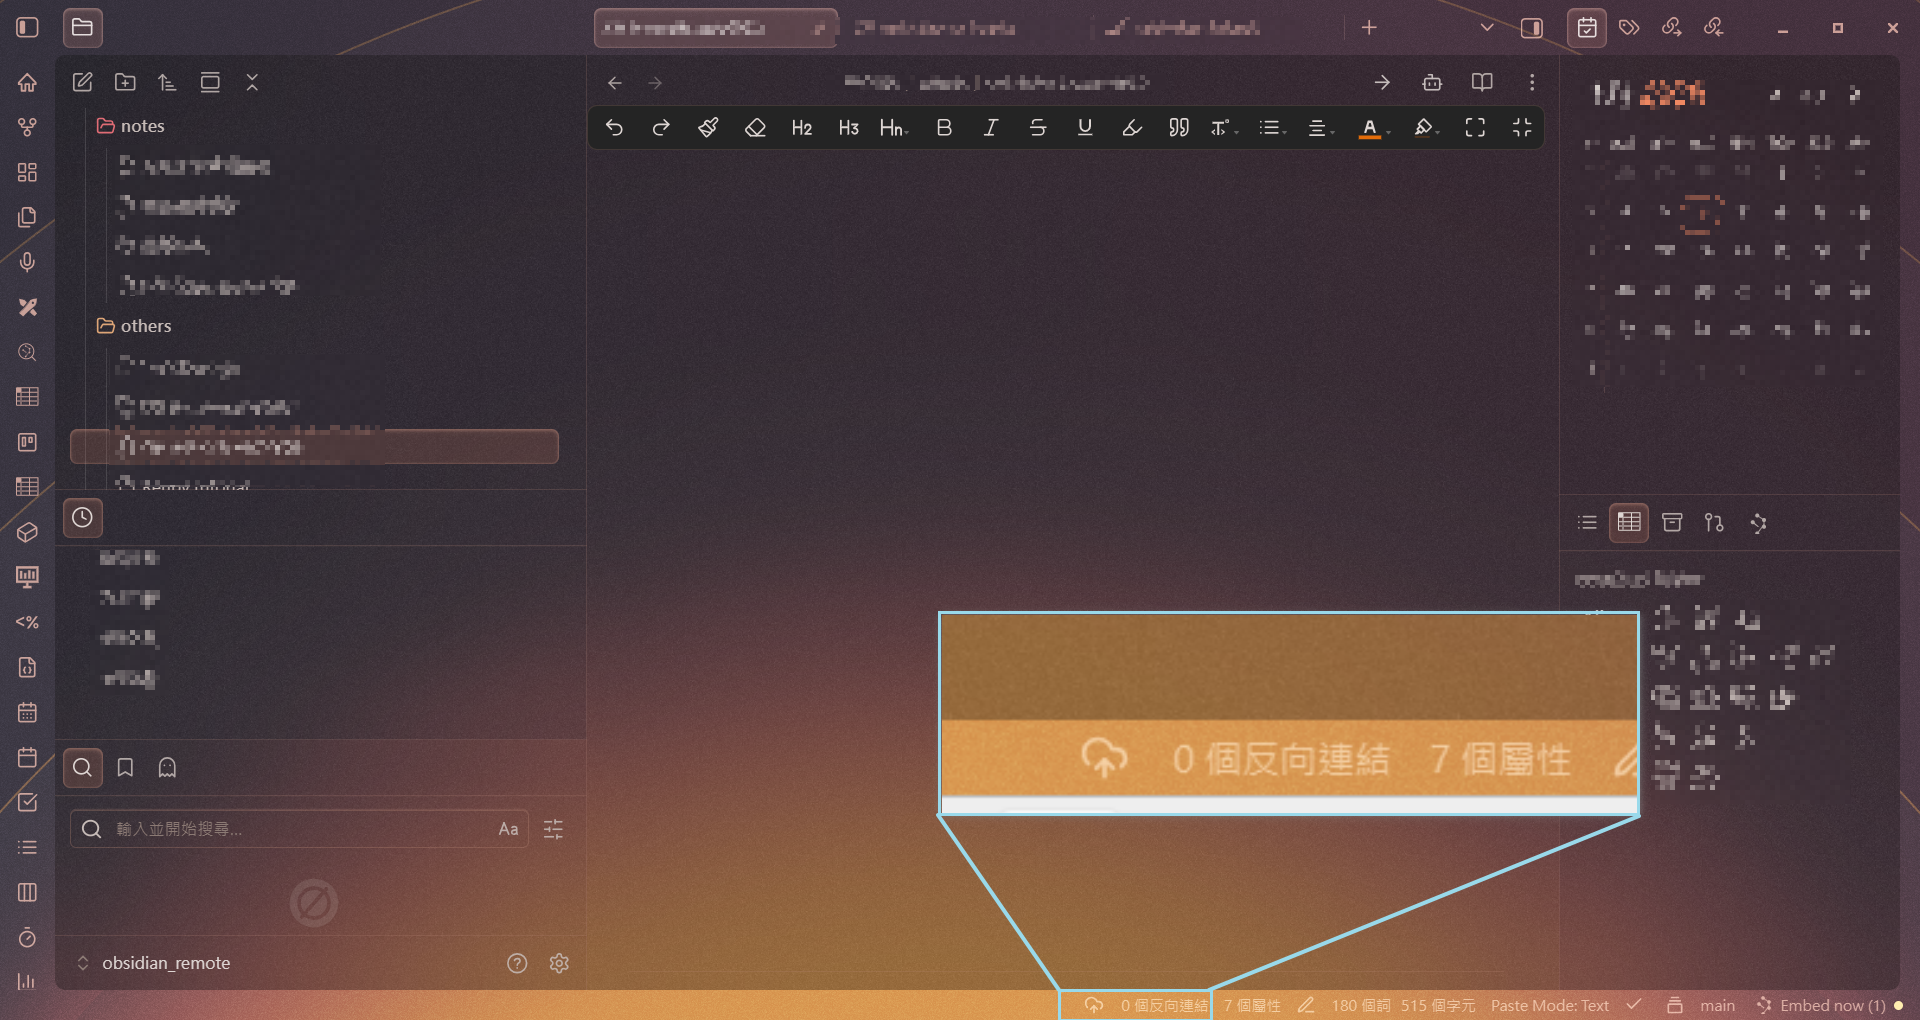Click the workplace minimize icon in toolbar
This screenshot has height=1020, width=1920.
[1522, 127]
